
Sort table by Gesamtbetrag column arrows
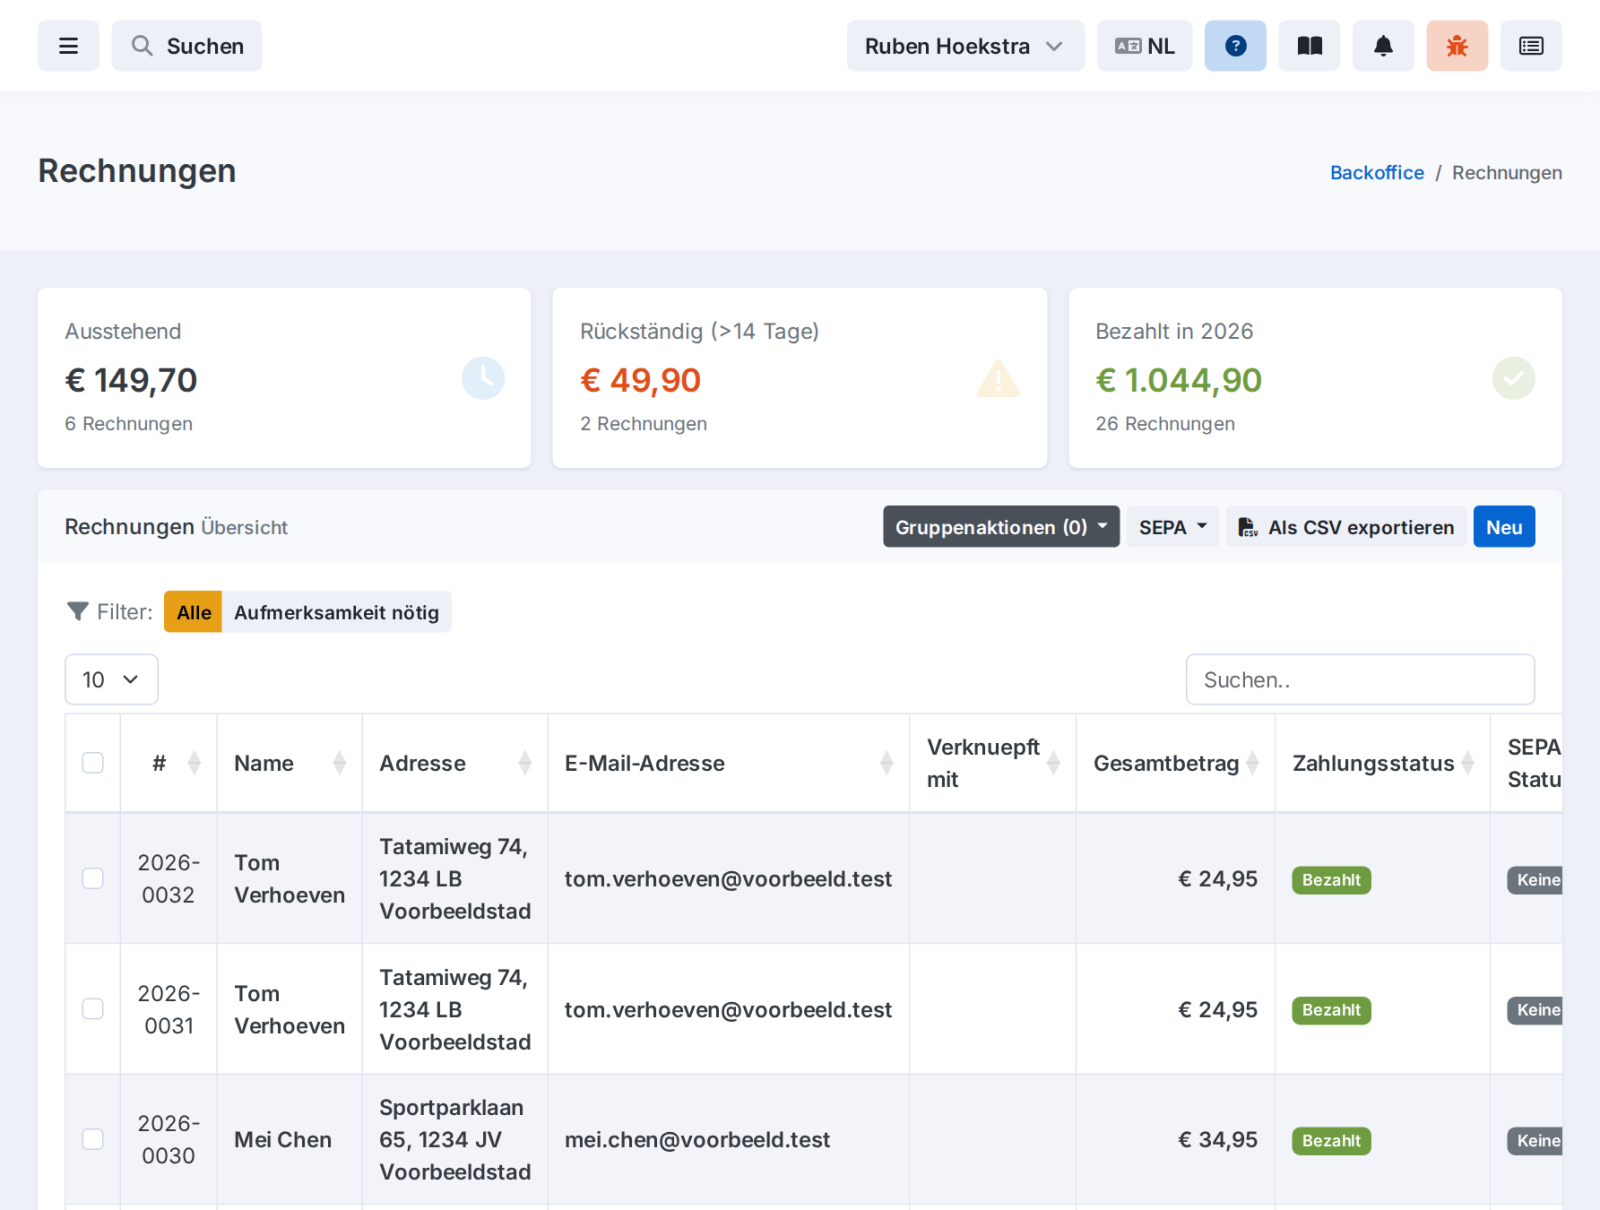pos(1252,763)
